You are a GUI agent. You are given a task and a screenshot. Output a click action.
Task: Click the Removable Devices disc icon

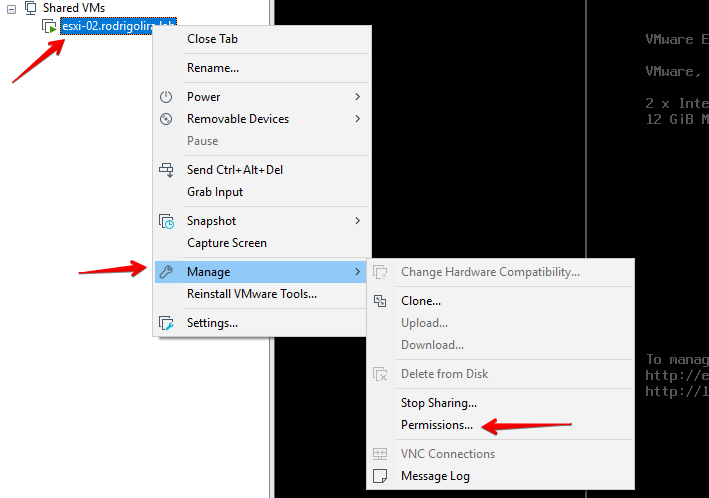click(167, 119)
